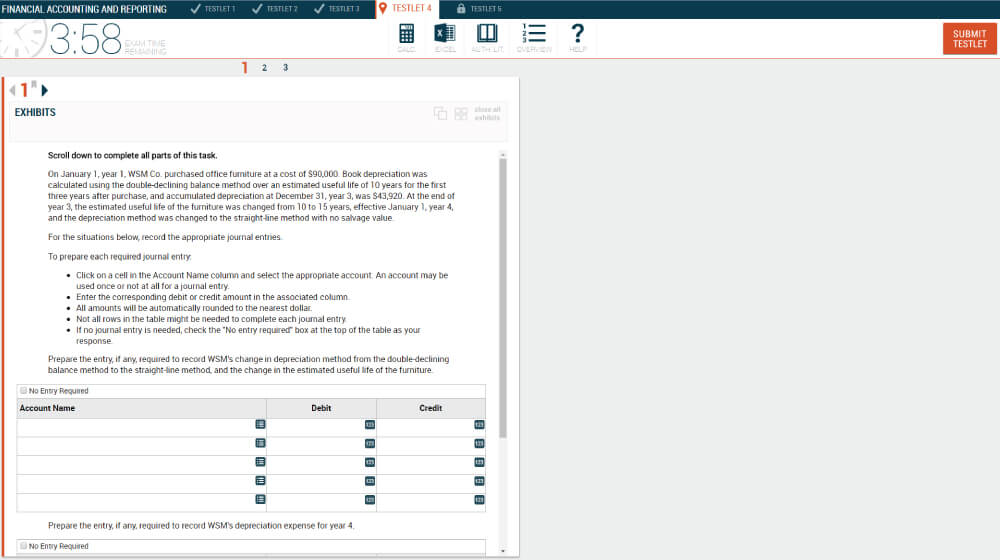Open account list in fifth Account Name row
Image resolution: width=1000 pixels, height=560 pixels.
click(x=260, y=499)
